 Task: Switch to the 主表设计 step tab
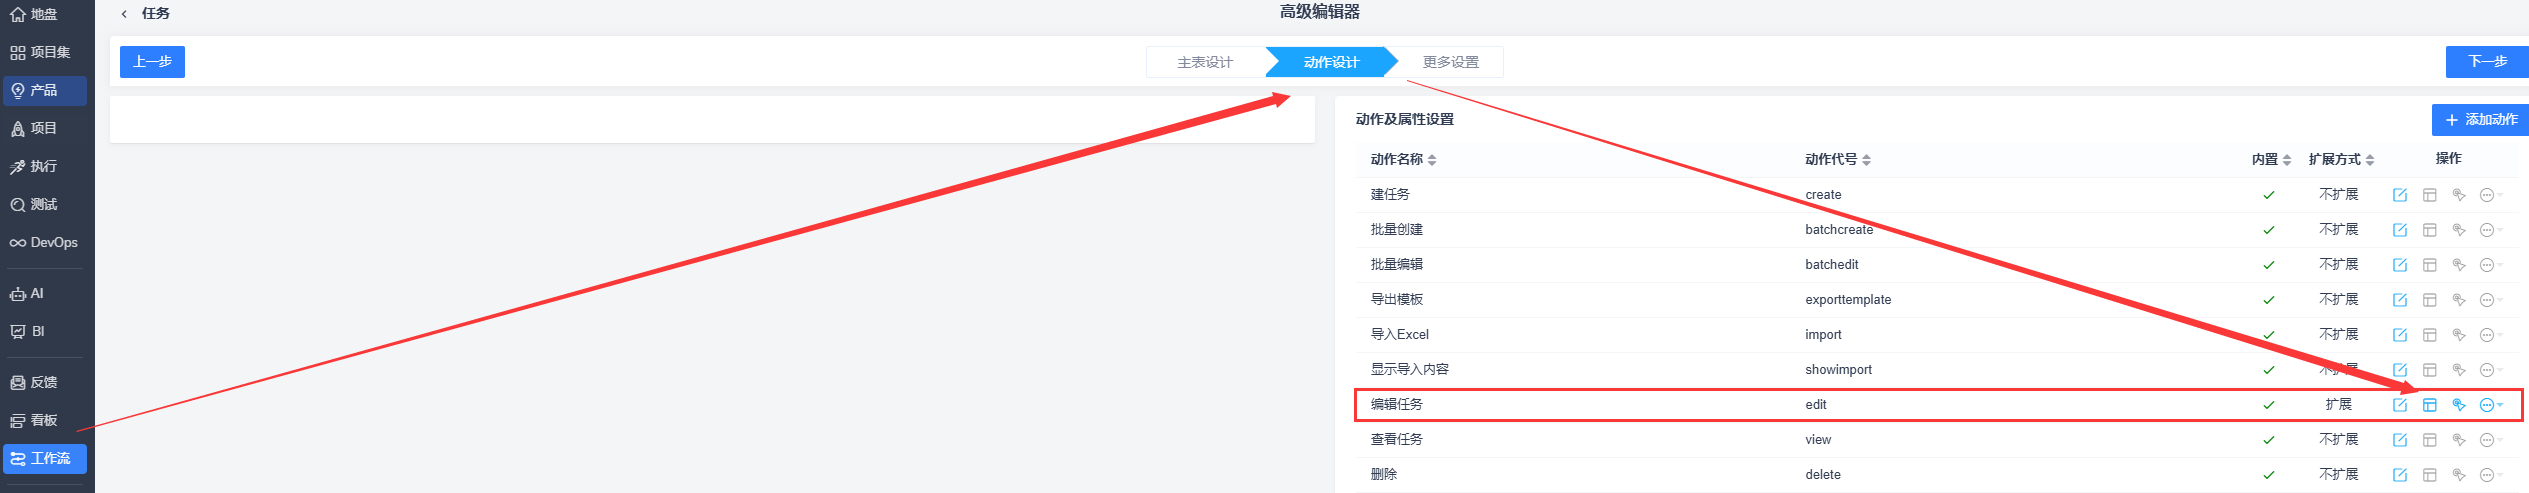1205,62
